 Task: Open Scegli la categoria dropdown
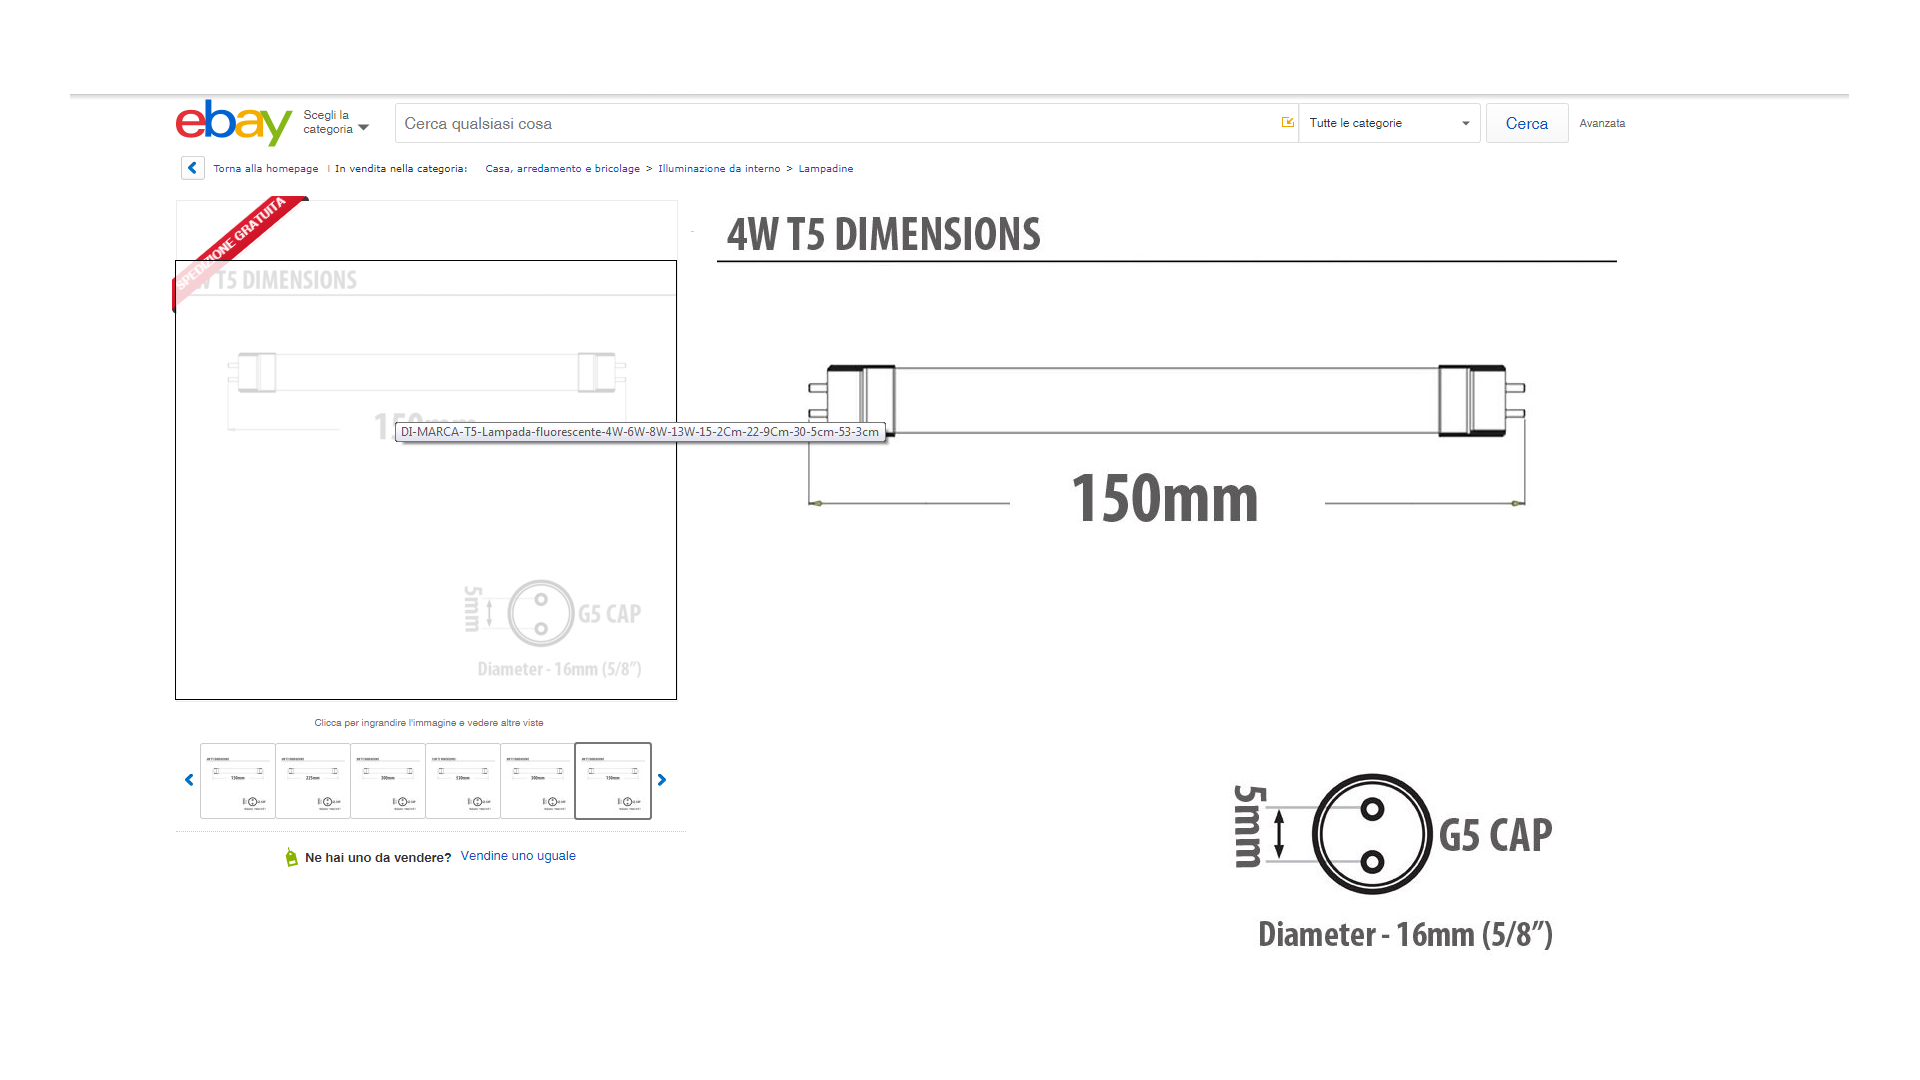(x=336, y=123)
